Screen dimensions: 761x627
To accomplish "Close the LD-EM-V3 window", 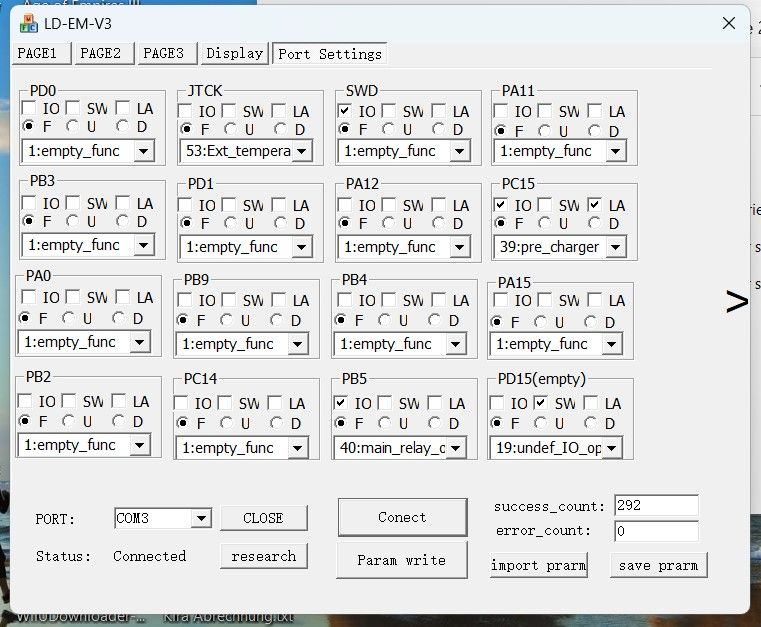I will point(727,22).
